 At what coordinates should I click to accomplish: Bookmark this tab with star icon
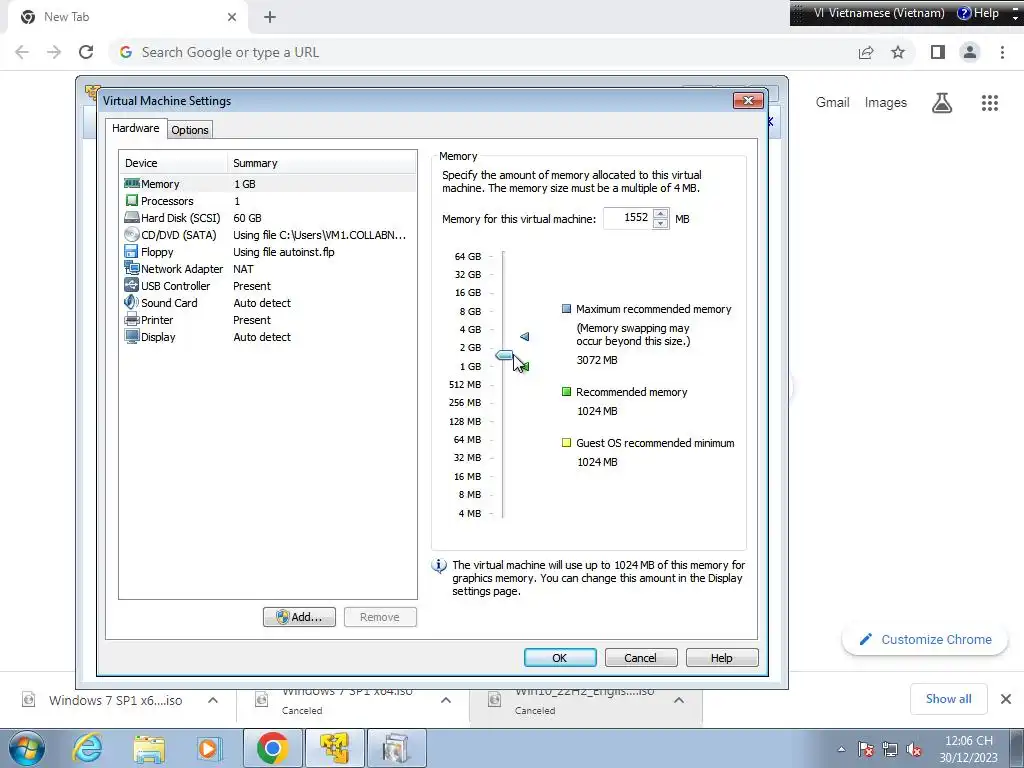[x=898, y=52]
